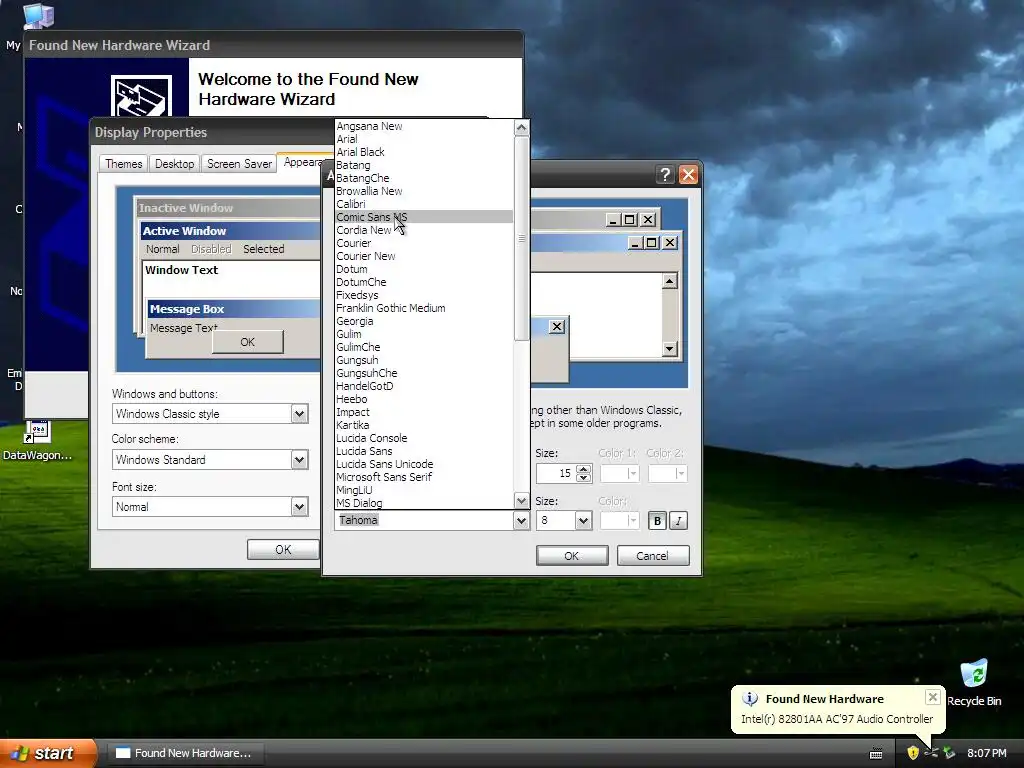
Task: Expand Windows and buttons style dropdown
Action: pyautogui.click(x=299, y=413)
